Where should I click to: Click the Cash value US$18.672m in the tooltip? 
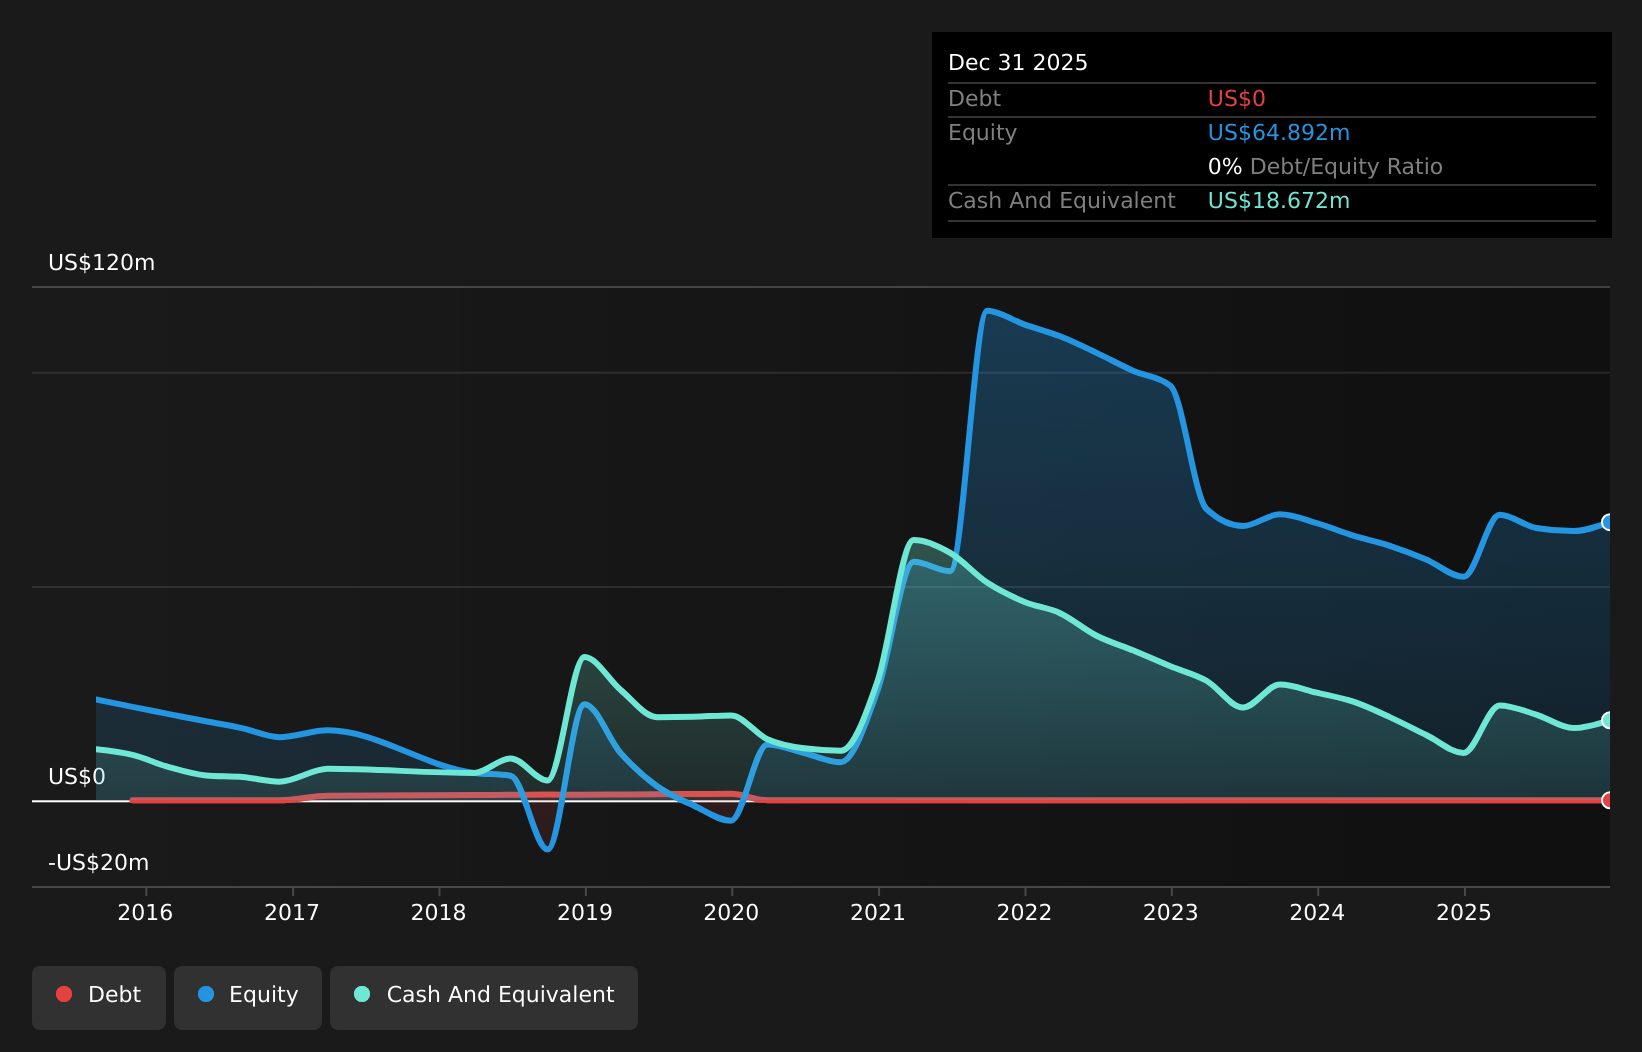pyautogui.click(x=1279, y=201)
